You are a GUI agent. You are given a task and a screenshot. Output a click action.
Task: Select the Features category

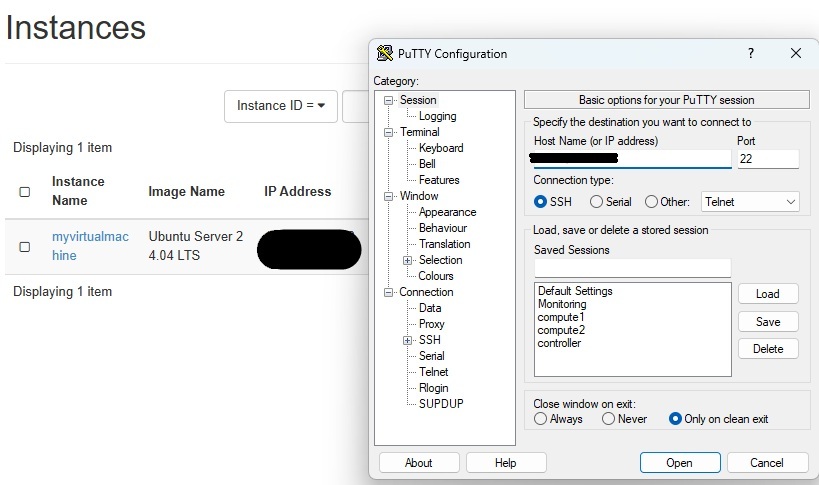[x=439, y=180]
